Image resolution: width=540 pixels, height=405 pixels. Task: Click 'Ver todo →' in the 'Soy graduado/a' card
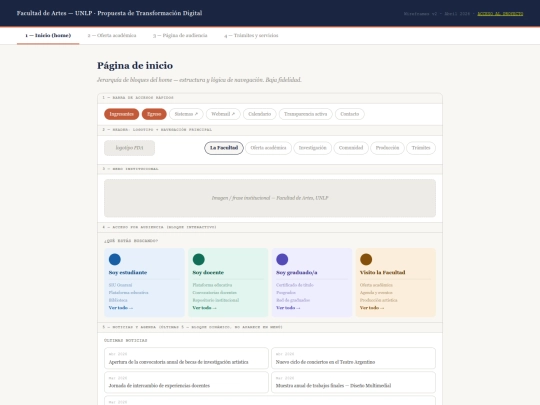coord(288,308)
